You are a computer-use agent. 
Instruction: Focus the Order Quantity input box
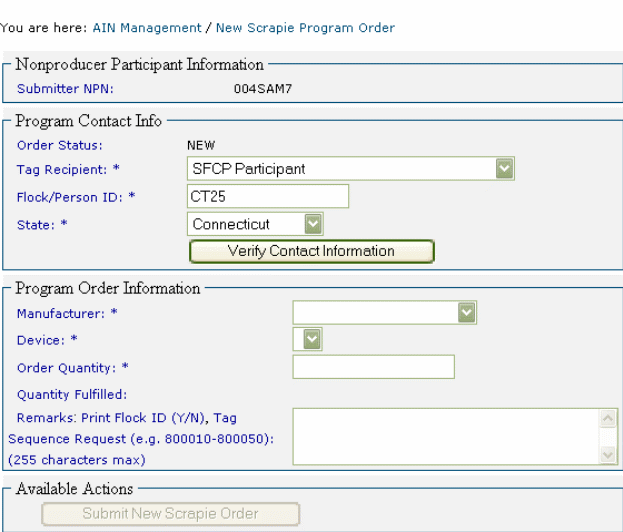click(x=373, y=367)
